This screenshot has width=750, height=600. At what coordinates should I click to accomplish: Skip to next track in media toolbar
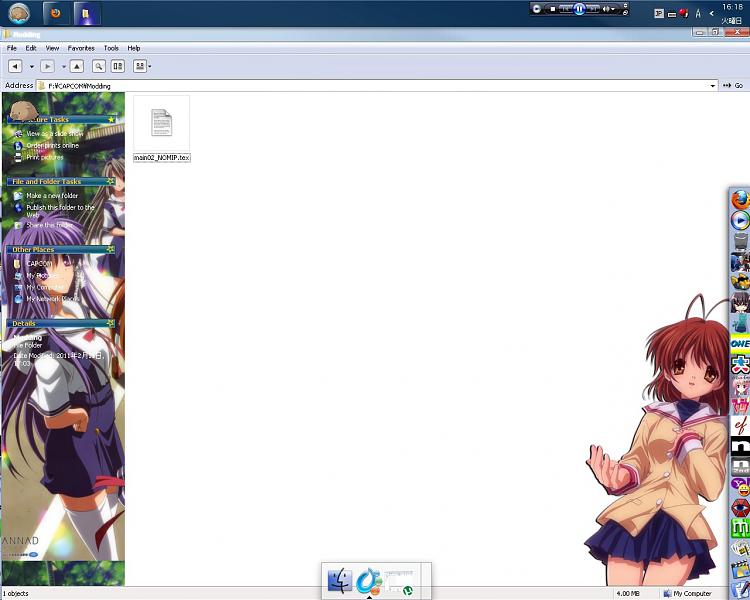(593, 9)
